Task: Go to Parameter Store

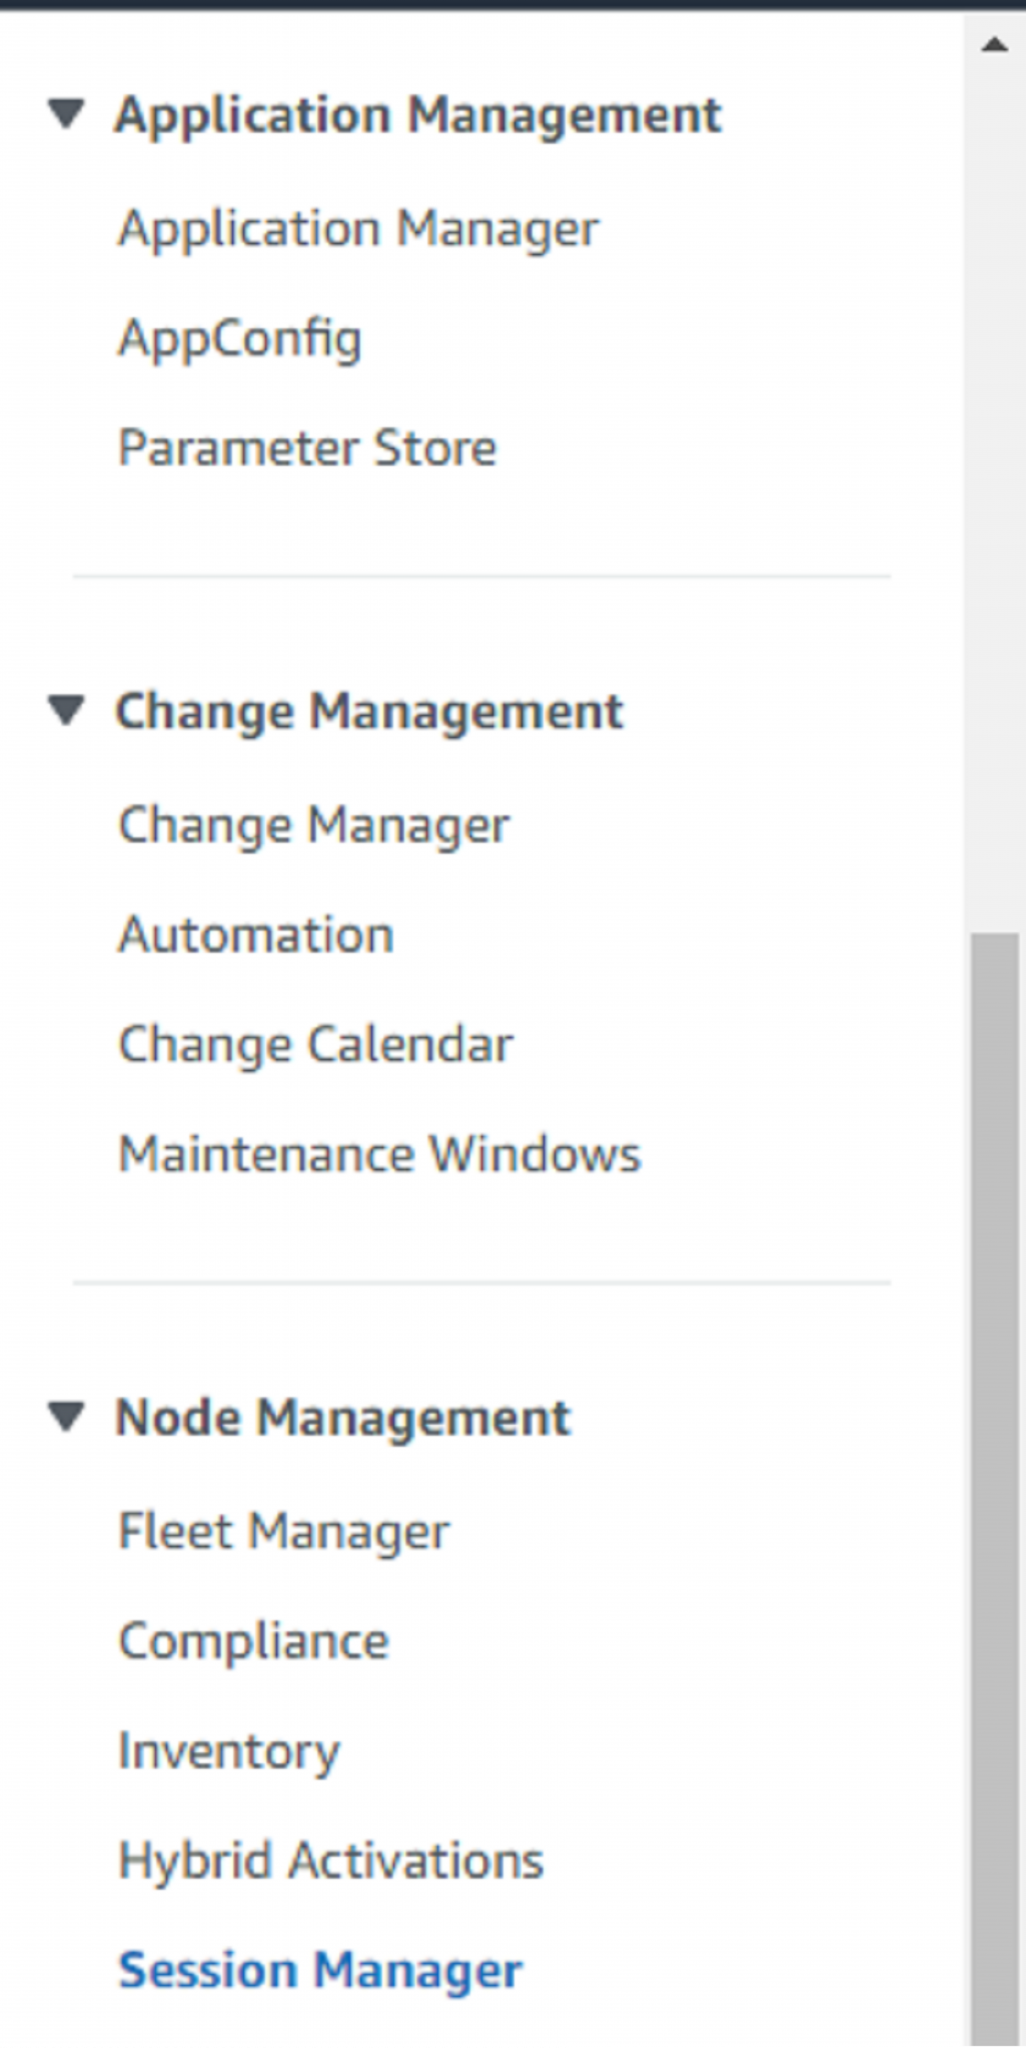Action: tap(306, 448)
